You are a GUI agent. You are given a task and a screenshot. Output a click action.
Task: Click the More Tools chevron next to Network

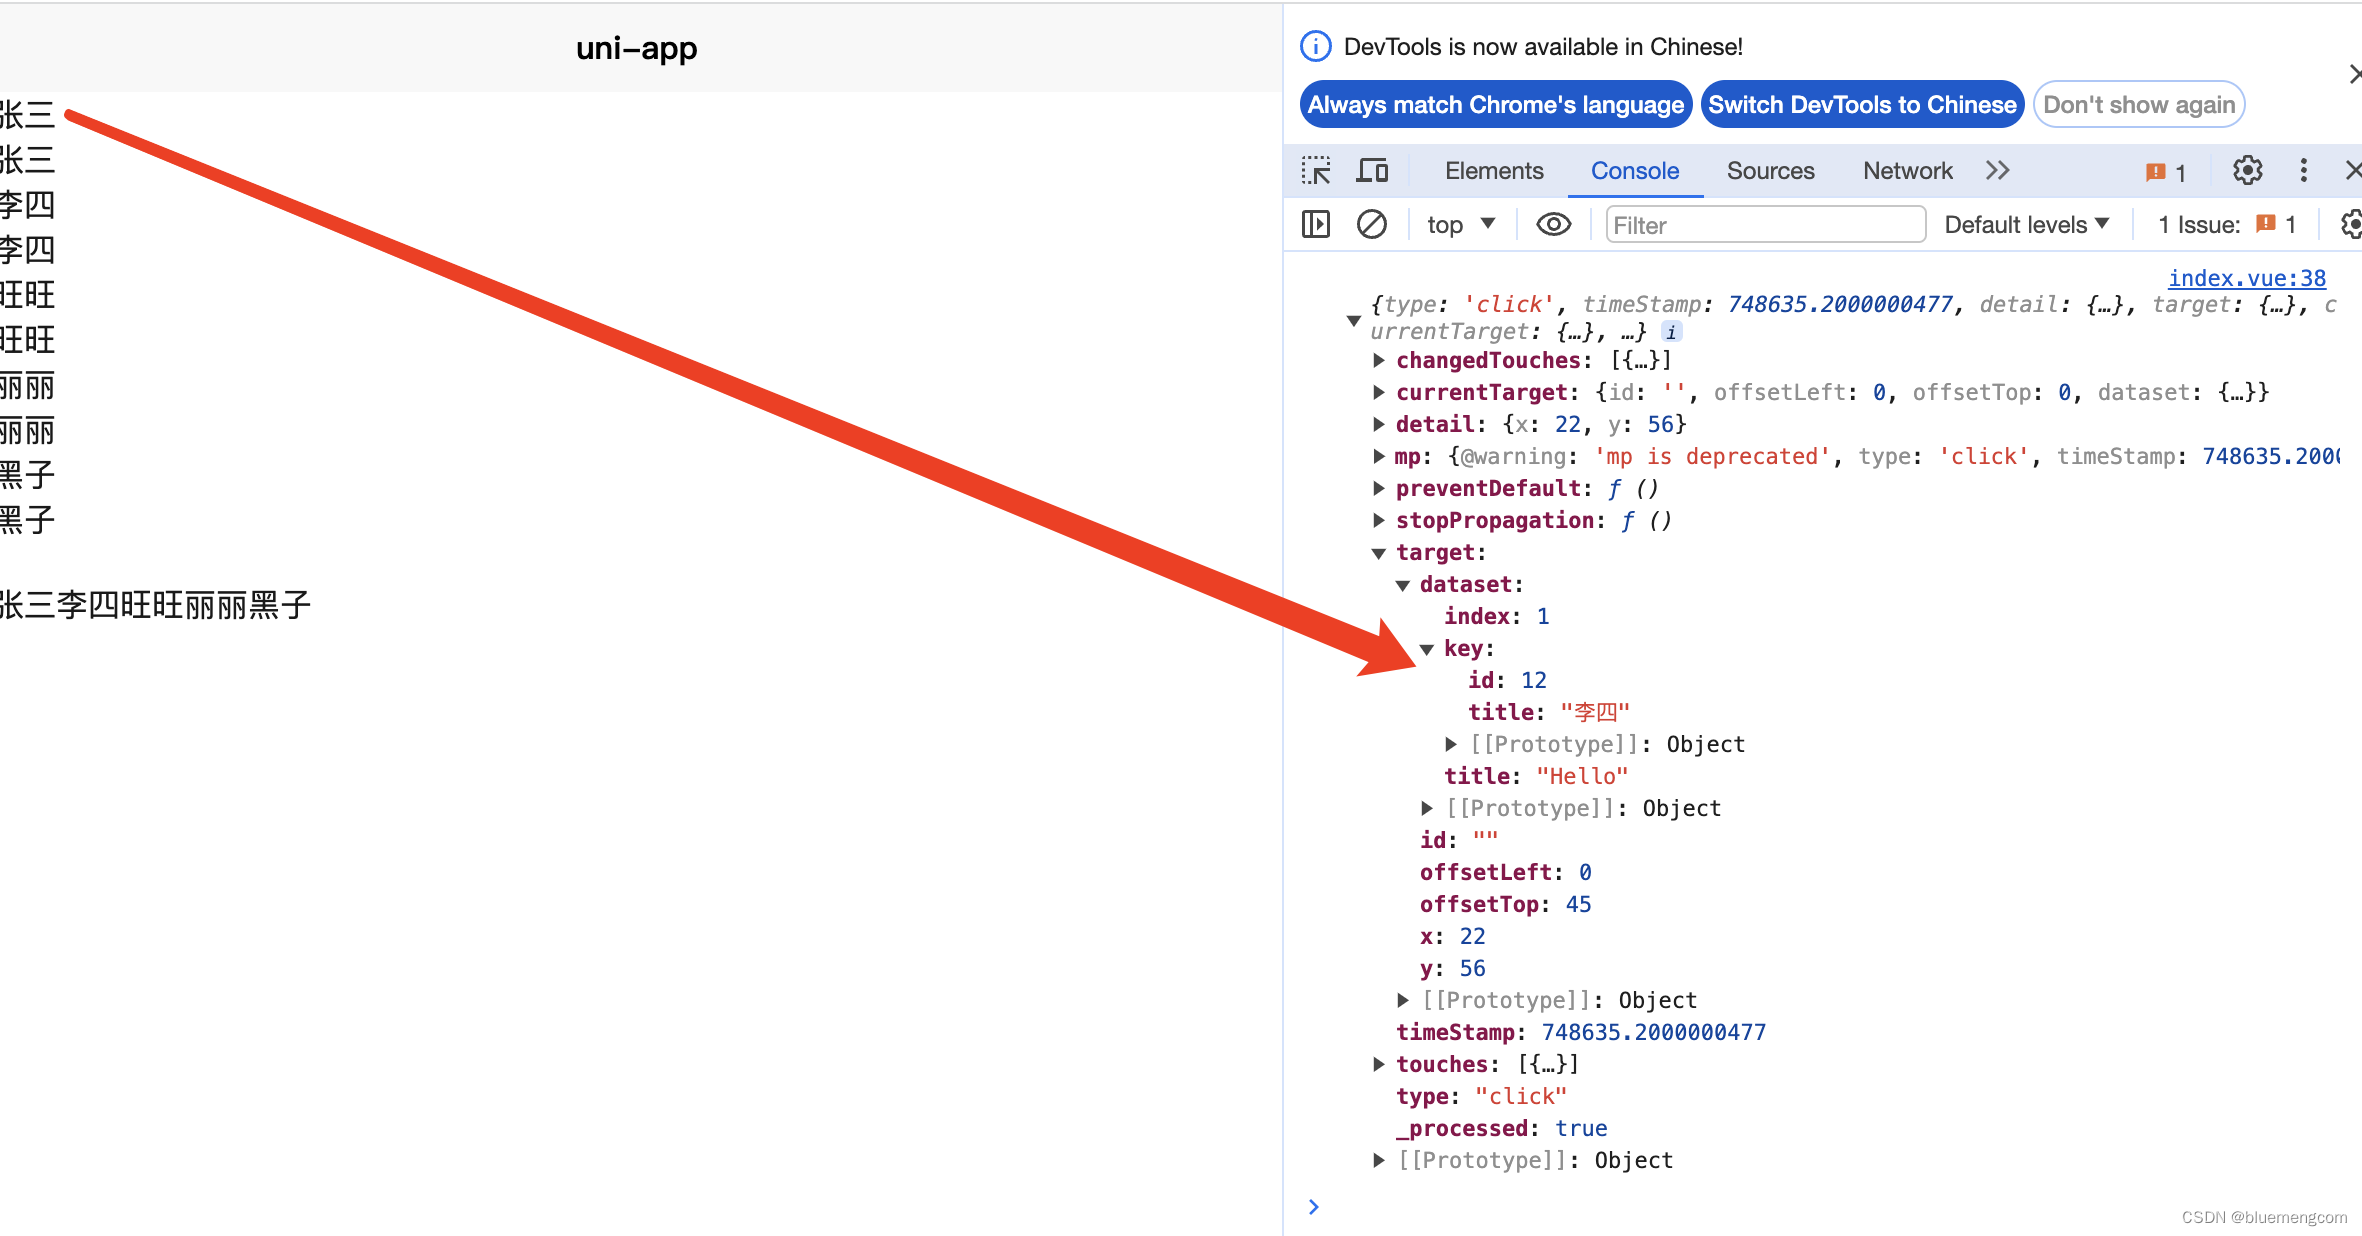click(x=1997, y=170)
